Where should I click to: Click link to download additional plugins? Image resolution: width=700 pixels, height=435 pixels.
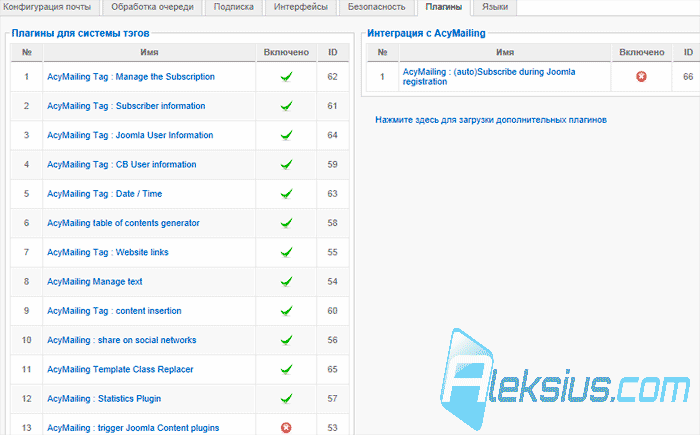point(491,120)
